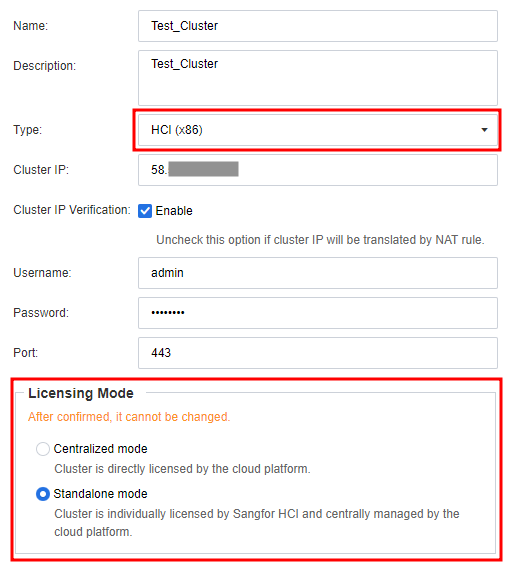
Task: Click the Name field containing Test_Cluster
Action: pyautogui.click(x=318, y=26)
